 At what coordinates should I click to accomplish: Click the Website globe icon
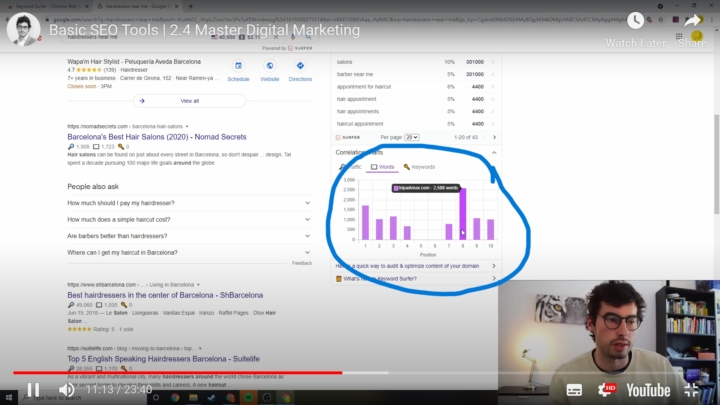pyautogui.click(x=270, y=66)
